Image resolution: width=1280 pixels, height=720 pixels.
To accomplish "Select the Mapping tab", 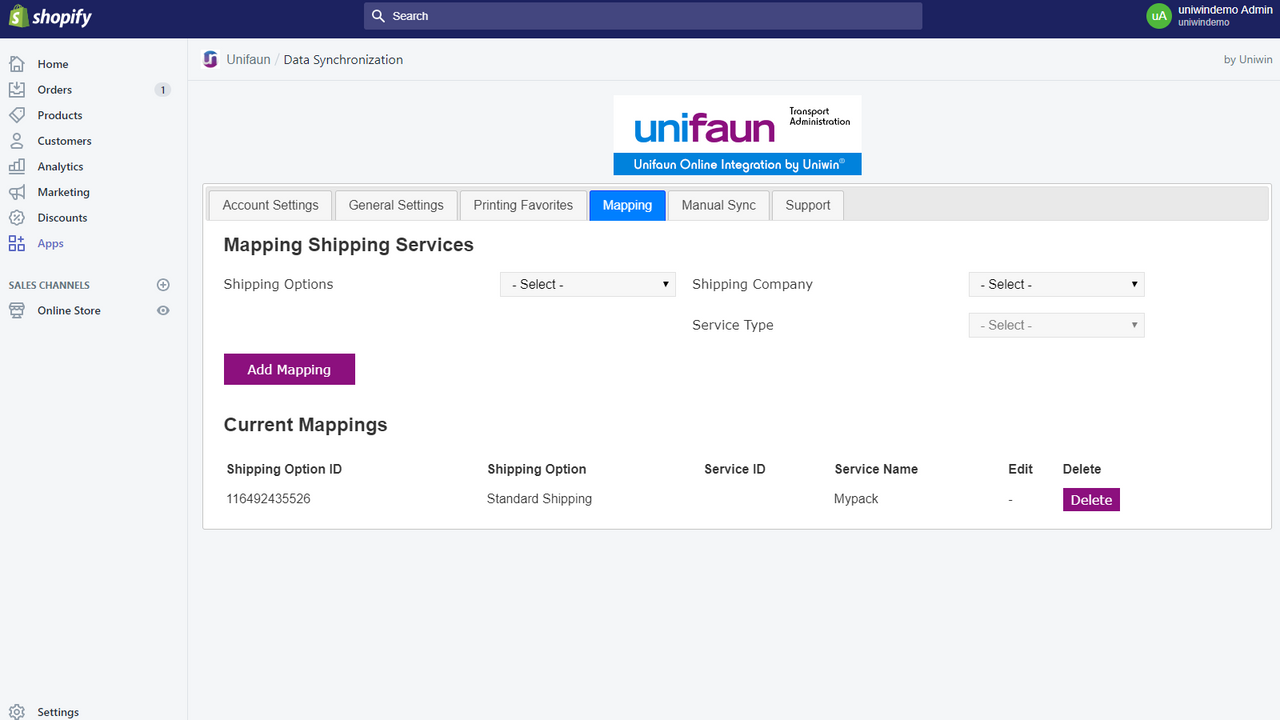I will point(627,205).
